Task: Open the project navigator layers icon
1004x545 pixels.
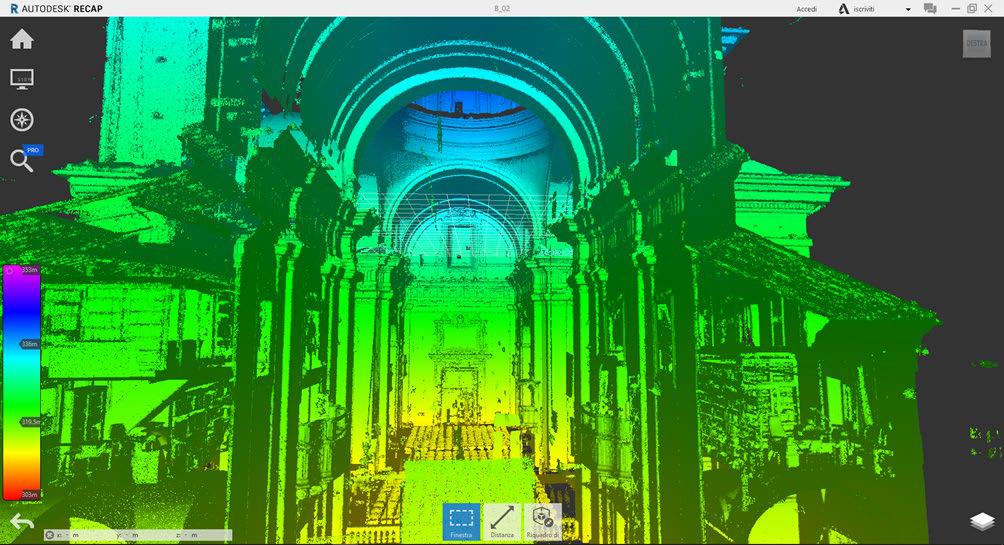Action: [982, 522]
